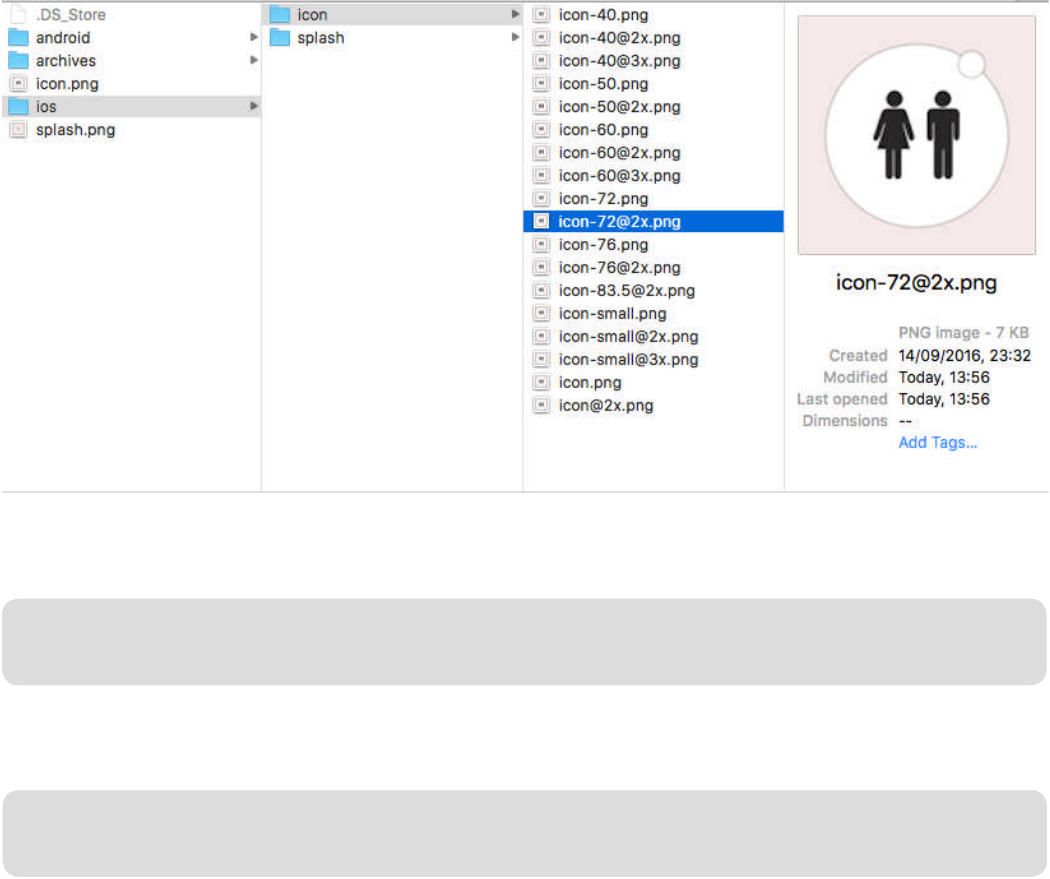Click file icon beside icon-50.png
Screen dimensions: 1050x879
(541, 84)
